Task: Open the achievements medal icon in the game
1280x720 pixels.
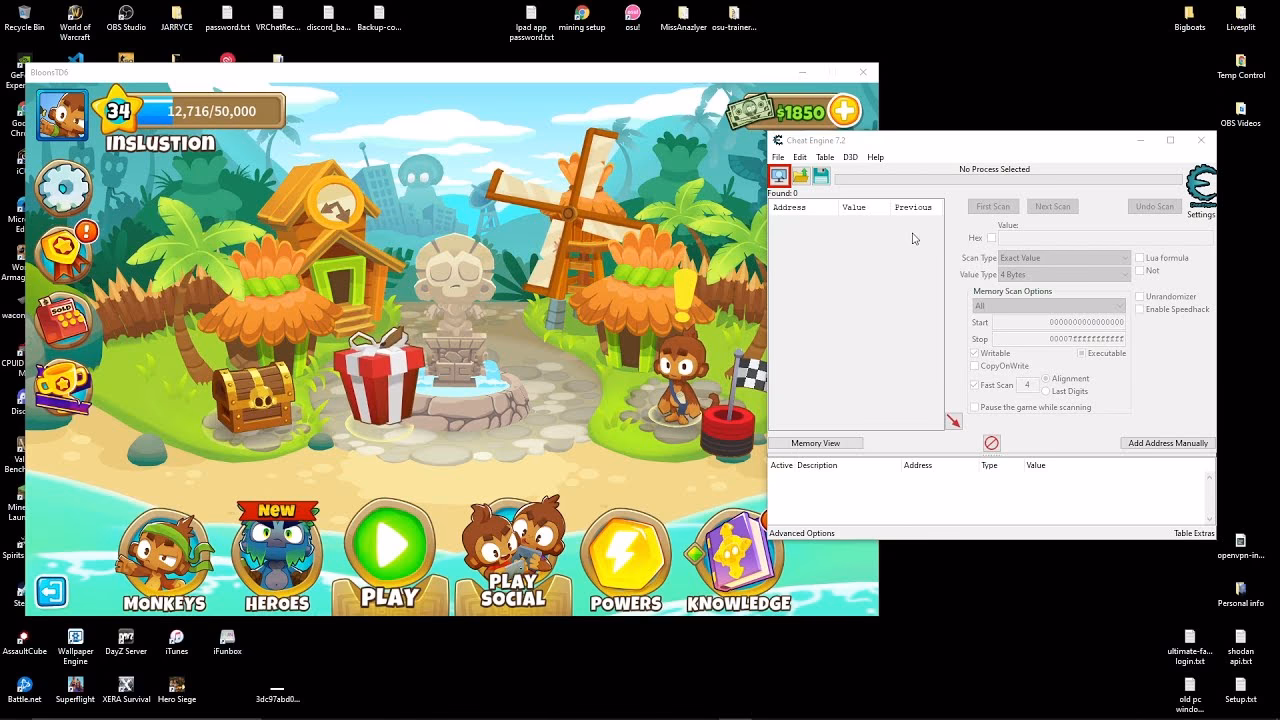Action: (x=66, y=250)
